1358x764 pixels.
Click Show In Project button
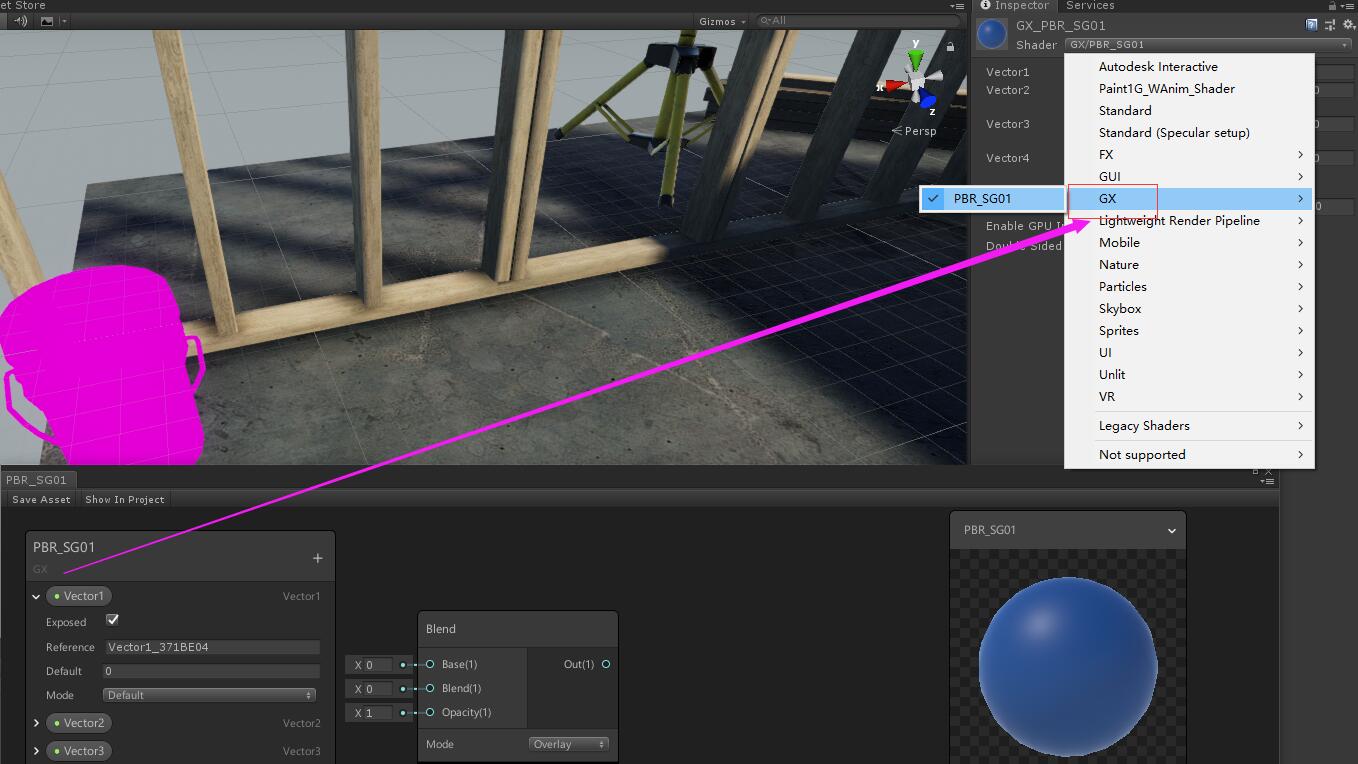[x=125, y=499]
